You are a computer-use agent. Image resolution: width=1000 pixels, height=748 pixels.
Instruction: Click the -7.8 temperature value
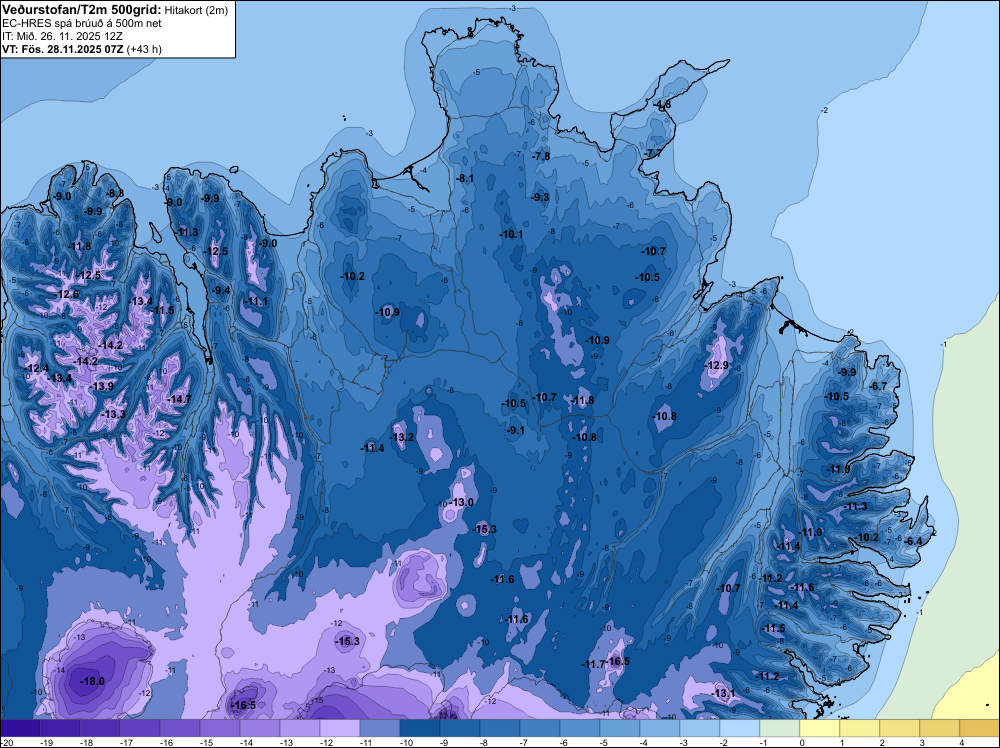(x=541, y=156)
